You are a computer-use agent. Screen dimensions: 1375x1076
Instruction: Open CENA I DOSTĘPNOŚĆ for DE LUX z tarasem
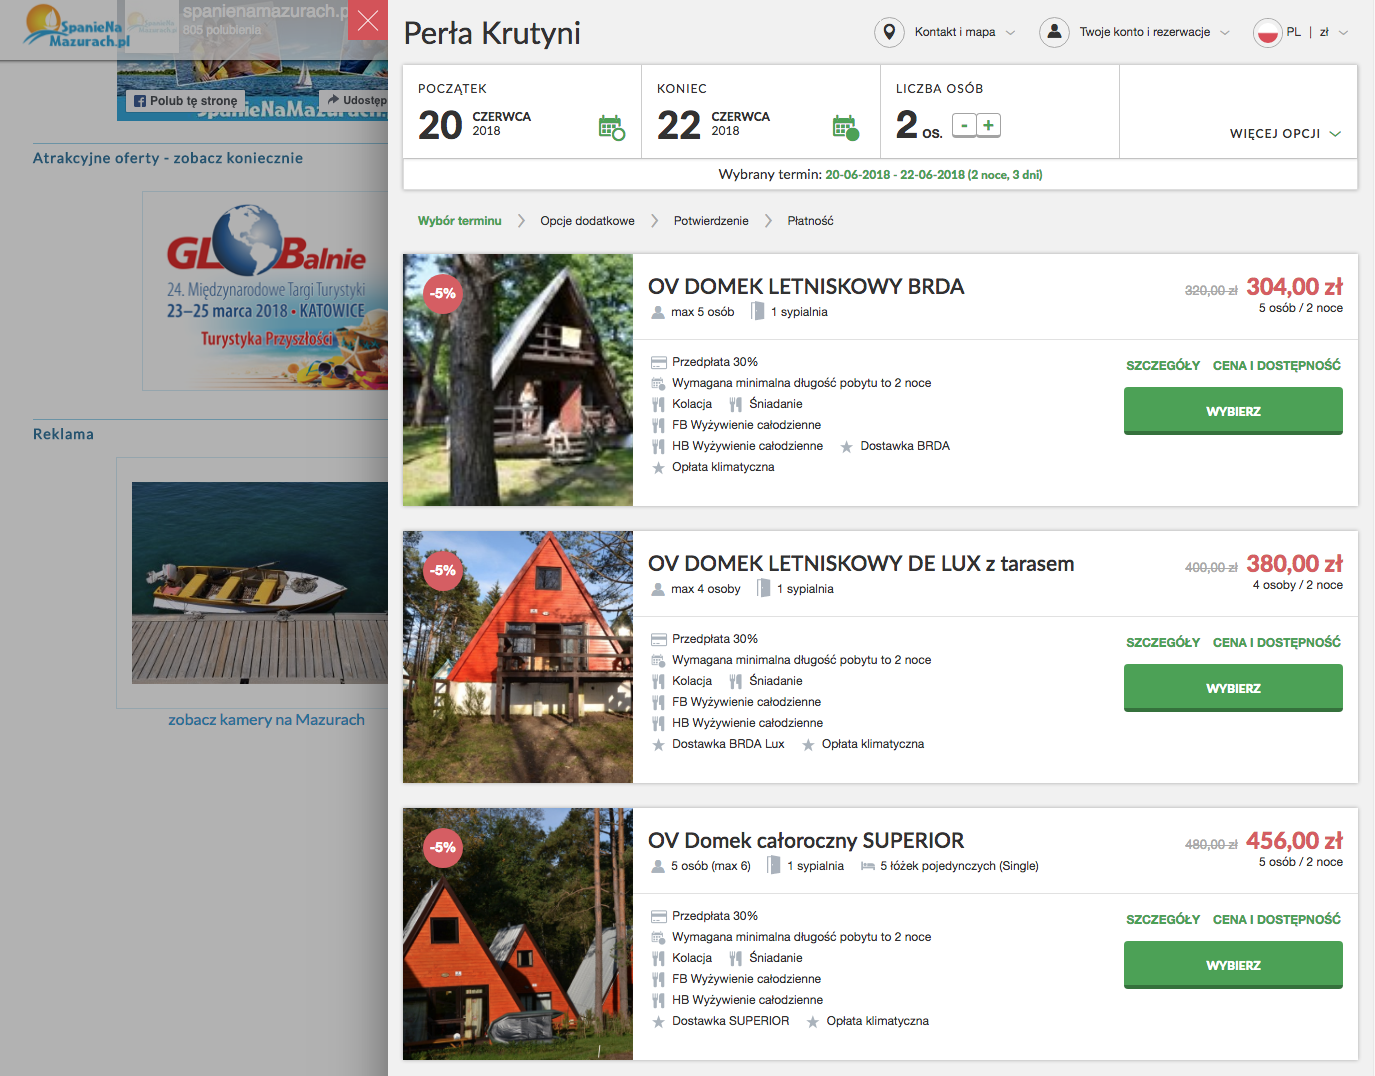(1277, 642)
